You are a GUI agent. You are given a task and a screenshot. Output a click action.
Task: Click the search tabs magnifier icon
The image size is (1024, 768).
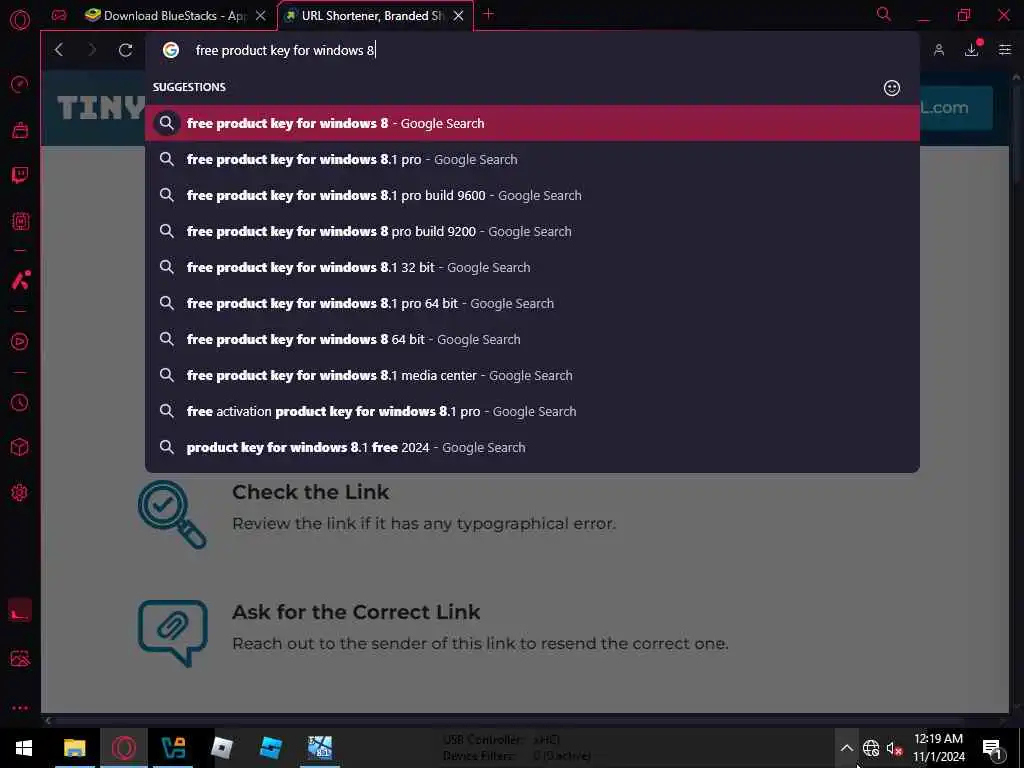[x=883, y=14]
